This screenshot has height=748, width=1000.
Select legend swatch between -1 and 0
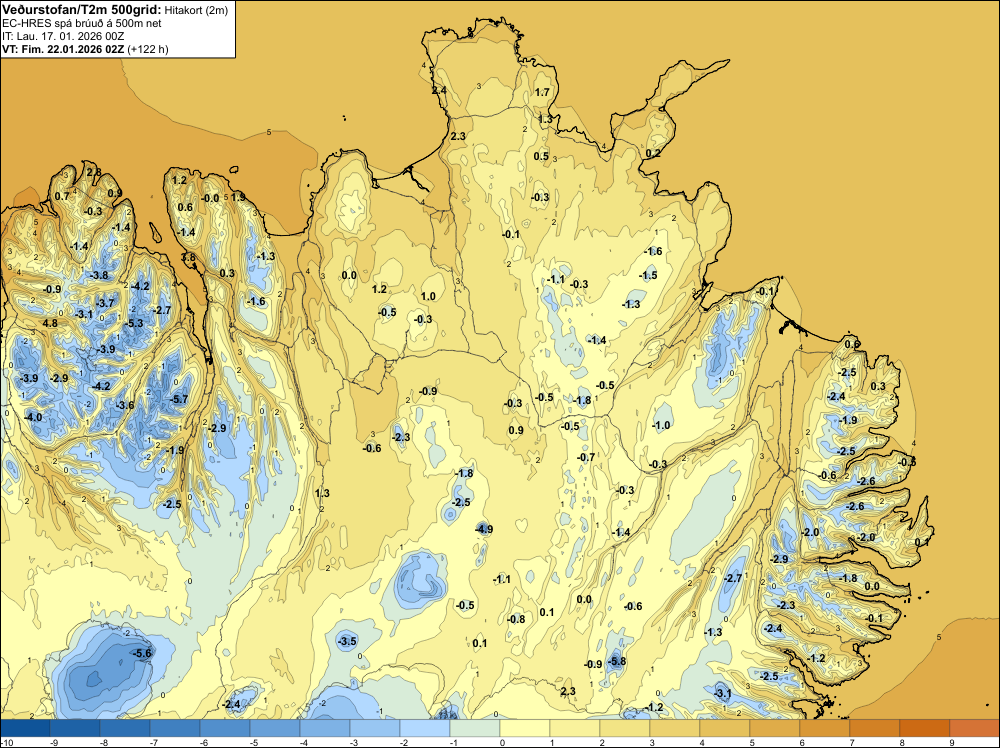coord(474,728)
